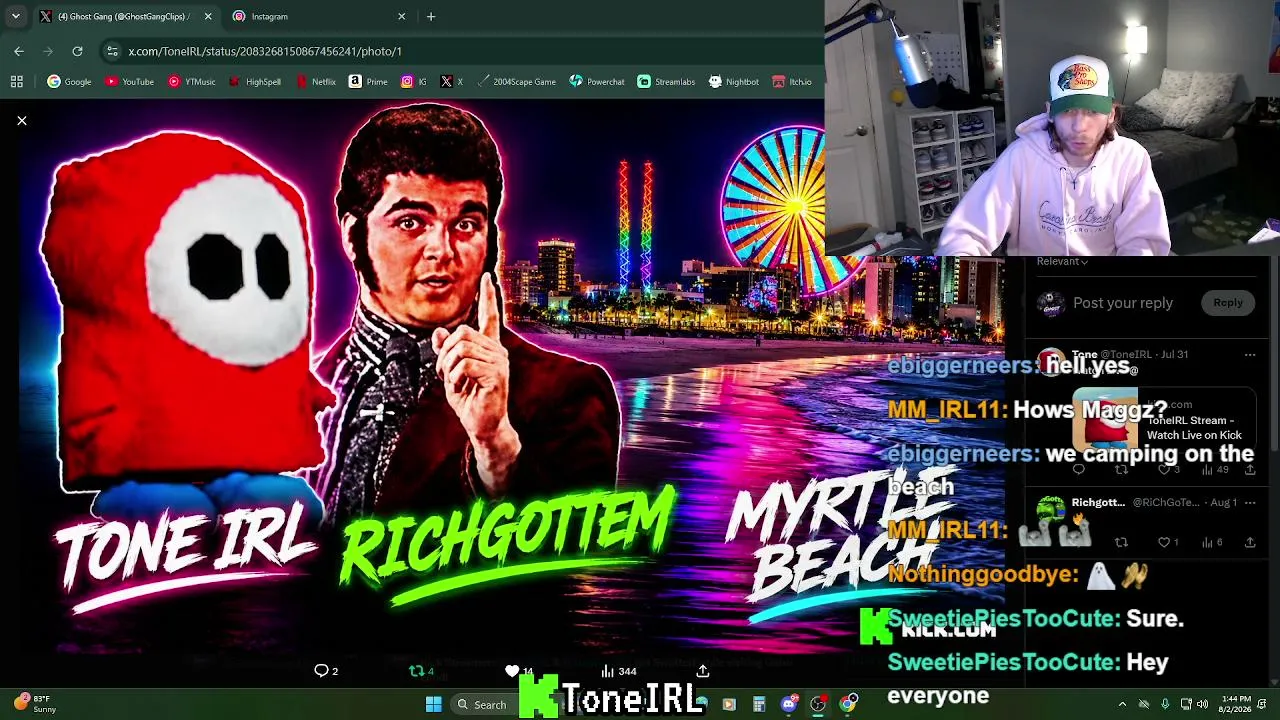
Task: Open the apps grid in bookmarks bar
Action: point(17,82)
